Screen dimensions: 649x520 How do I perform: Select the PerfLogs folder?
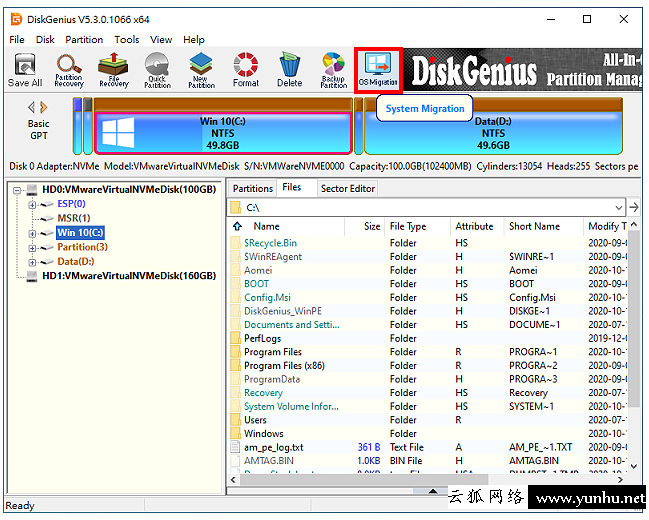point(262,339)
